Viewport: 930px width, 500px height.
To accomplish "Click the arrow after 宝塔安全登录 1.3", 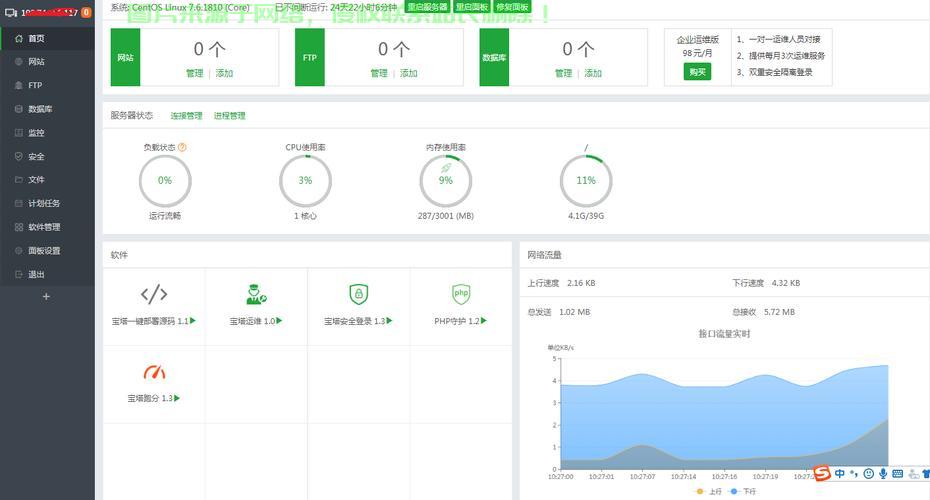I will pos(390,321).
